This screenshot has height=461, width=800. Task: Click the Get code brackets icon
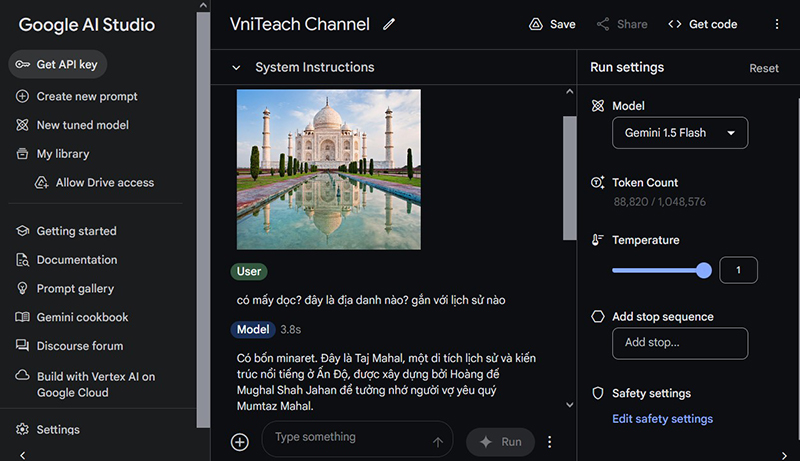coord(675,24)
